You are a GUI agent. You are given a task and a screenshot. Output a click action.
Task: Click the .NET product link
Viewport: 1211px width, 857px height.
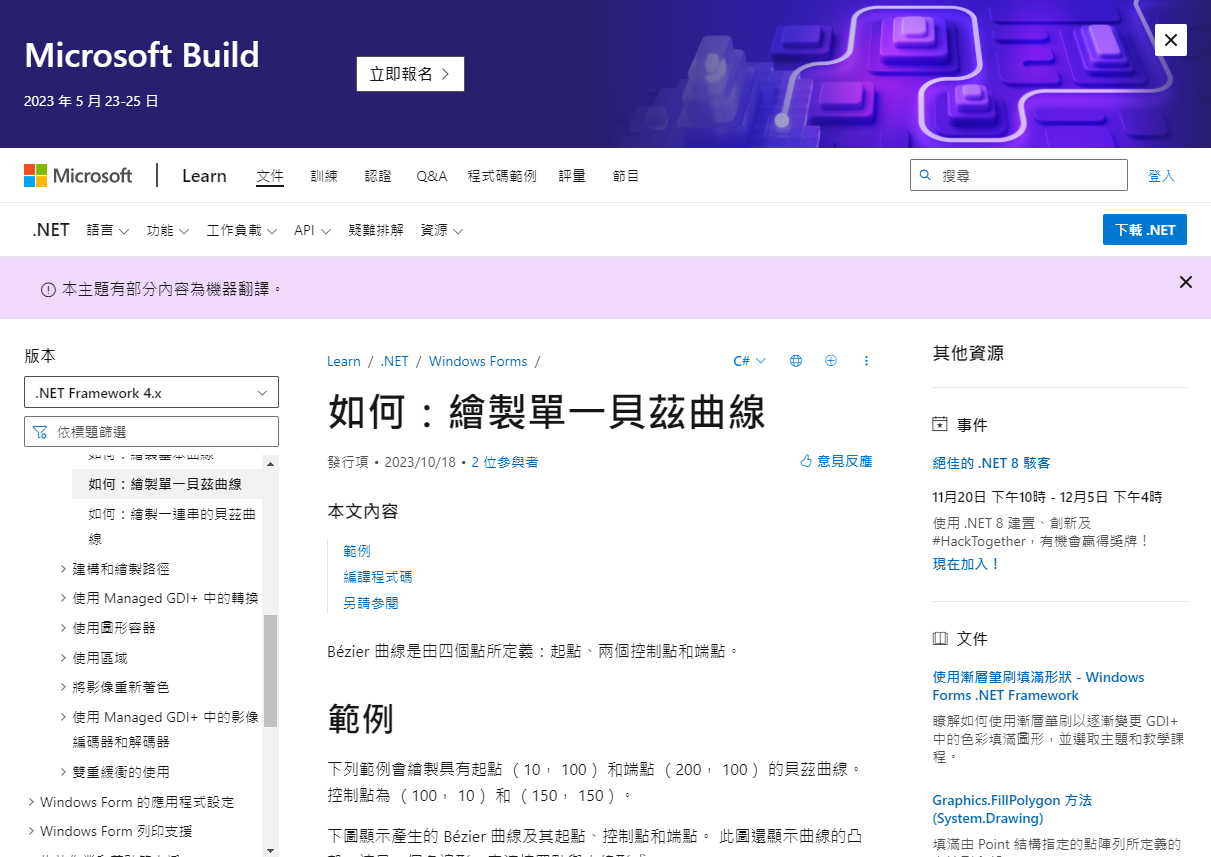tap(51, 230)
